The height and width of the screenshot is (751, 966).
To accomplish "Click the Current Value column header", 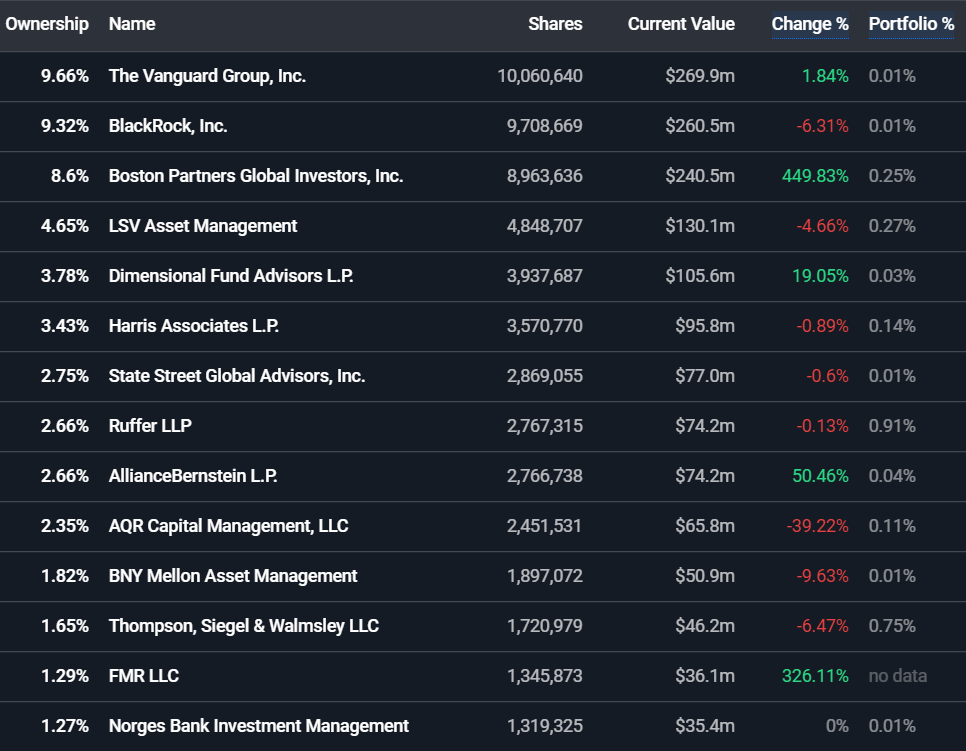I will click(681, 24).
